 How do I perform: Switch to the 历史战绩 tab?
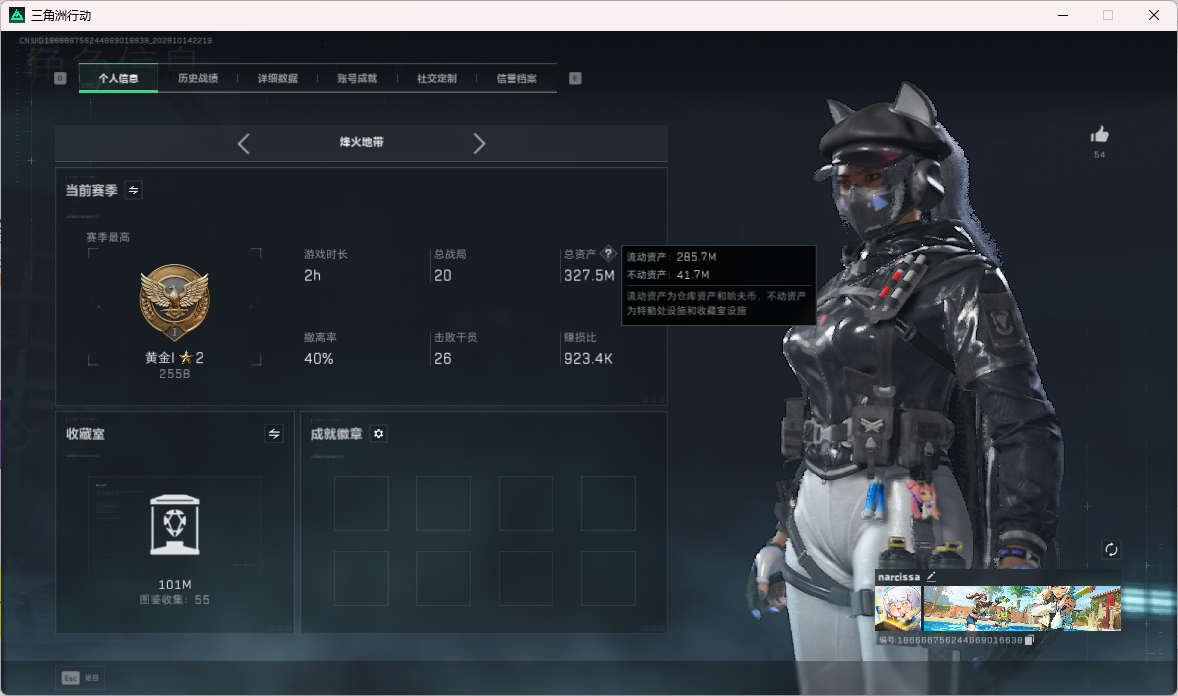[198, 78]
